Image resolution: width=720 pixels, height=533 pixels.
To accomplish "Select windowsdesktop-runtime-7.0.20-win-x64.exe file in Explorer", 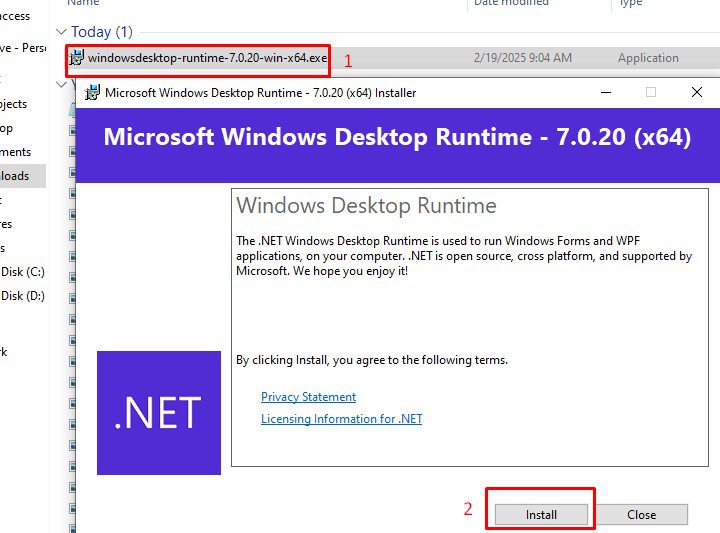I will 207,58.
